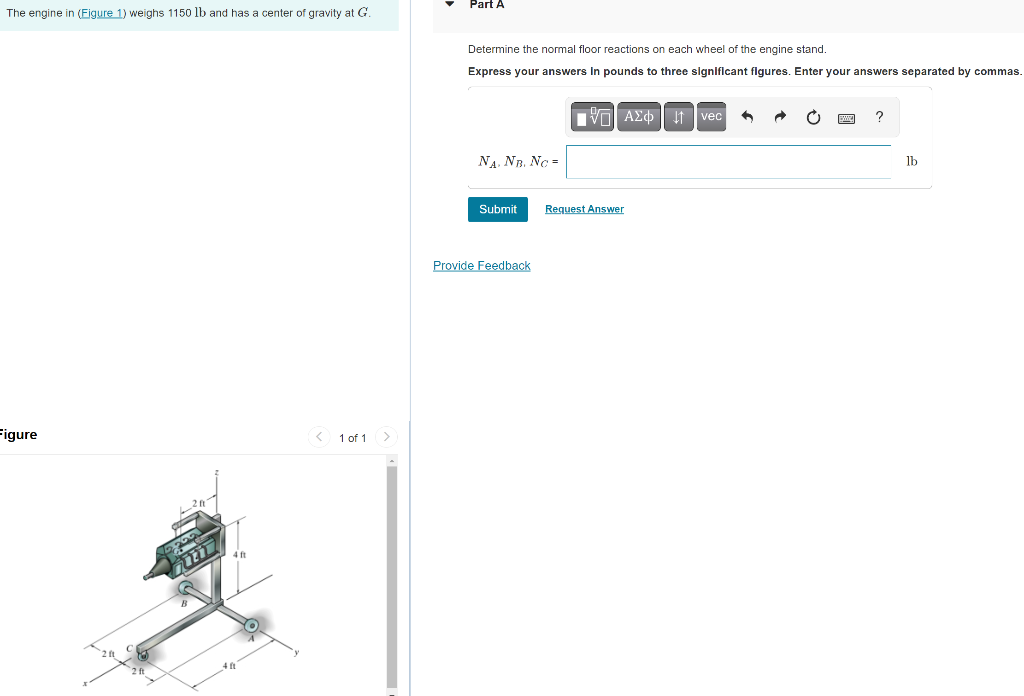Undo the last entry in answer editor
Viewport: 1024px width, 696px height.
pos(747,117)
